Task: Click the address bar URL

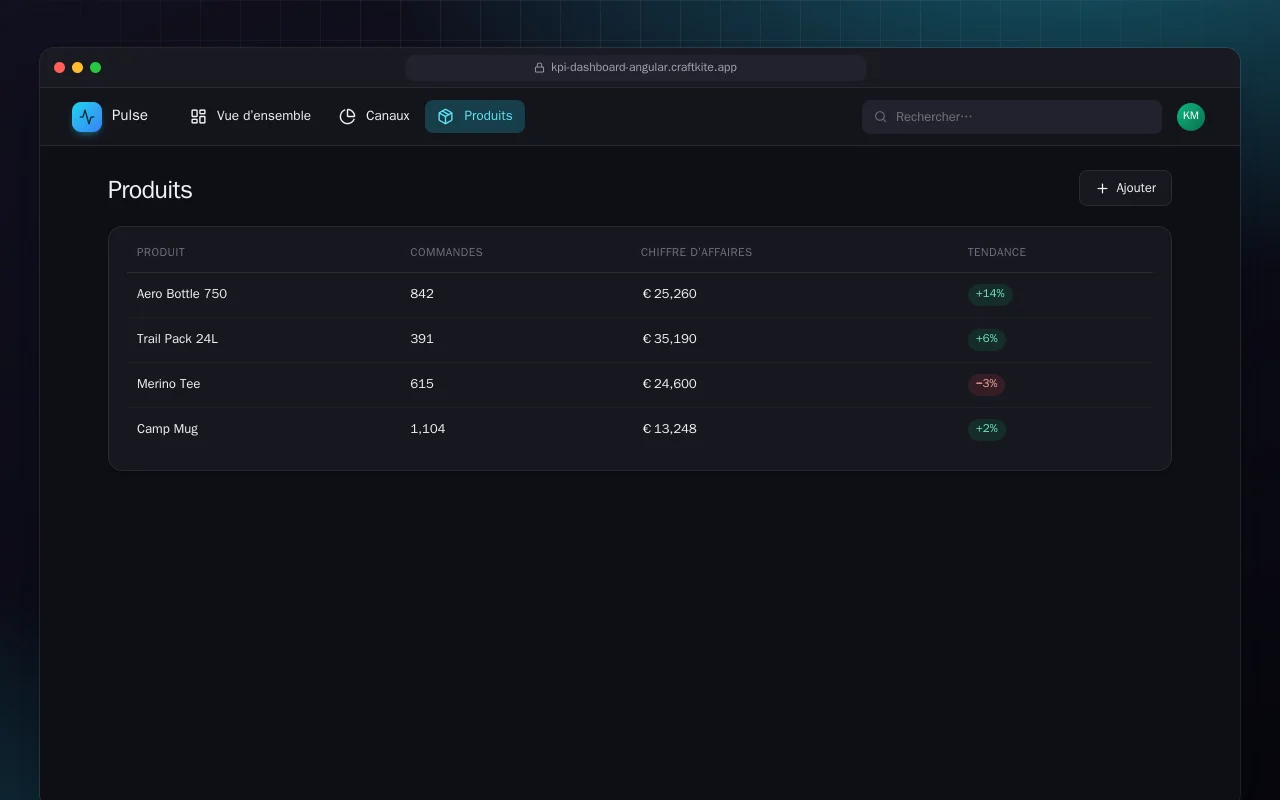Action: (644, 68)
